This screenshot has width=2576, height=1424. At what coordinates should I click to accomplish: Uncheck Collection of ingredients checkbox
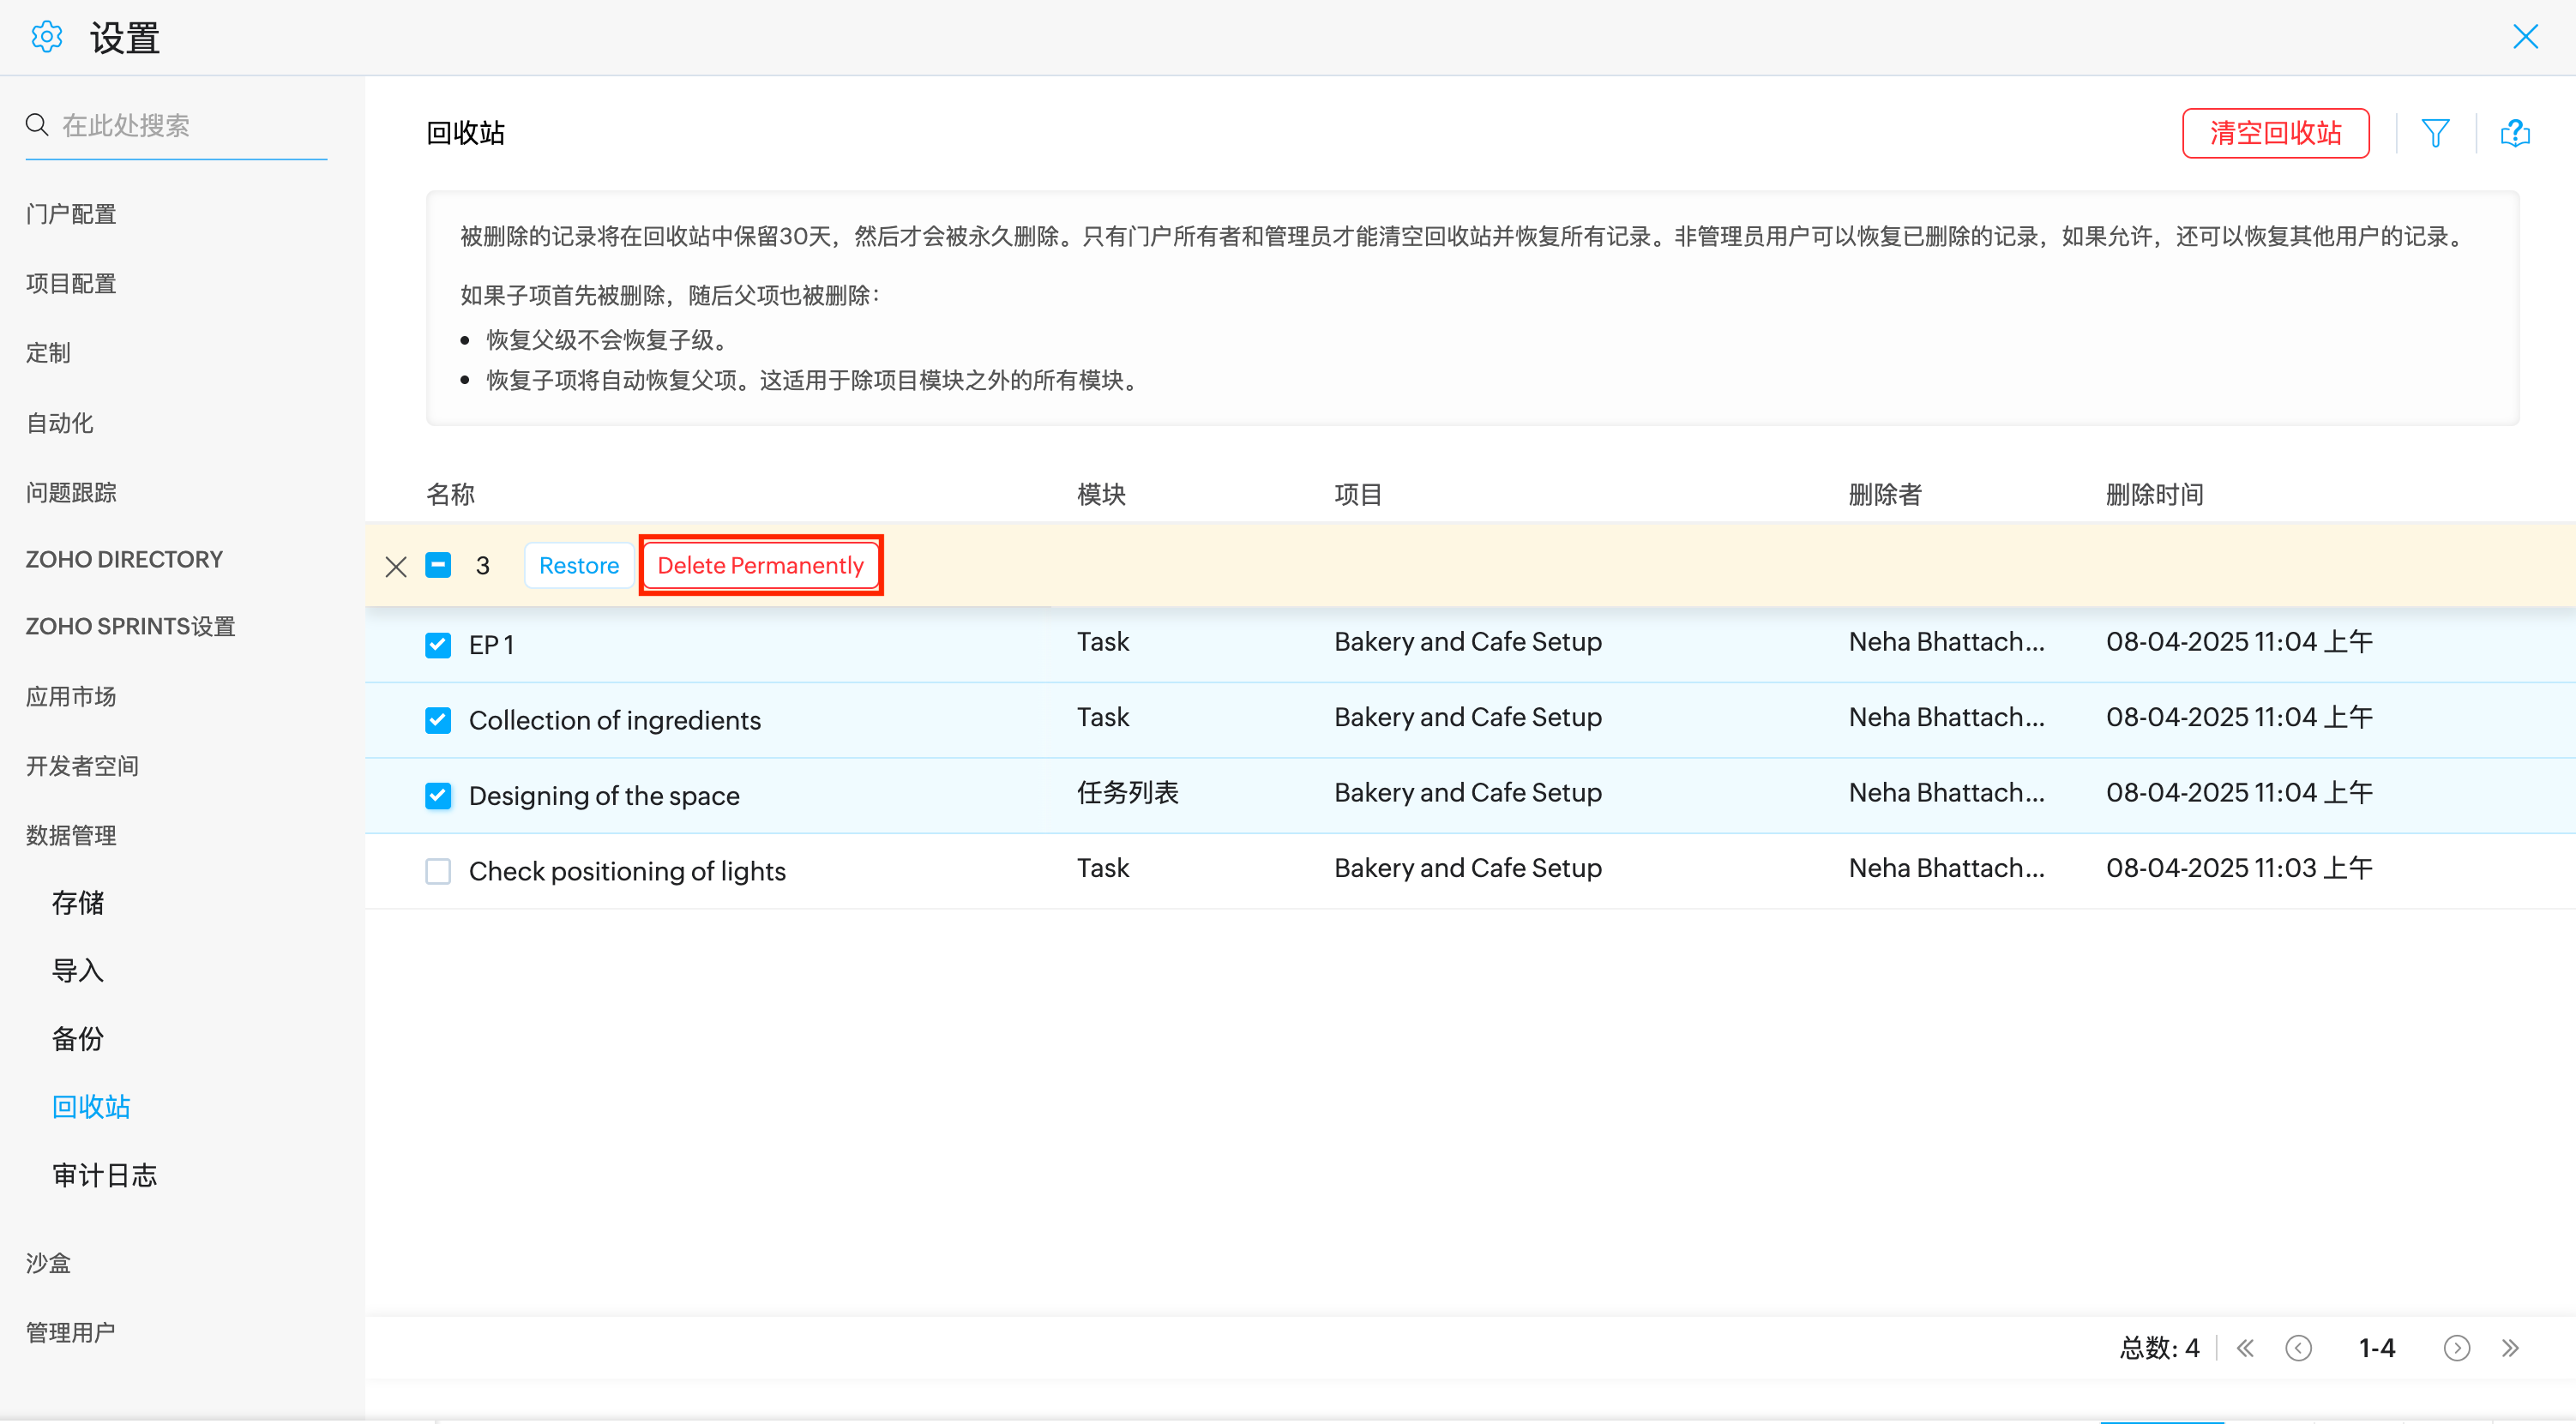coord(438,720)
